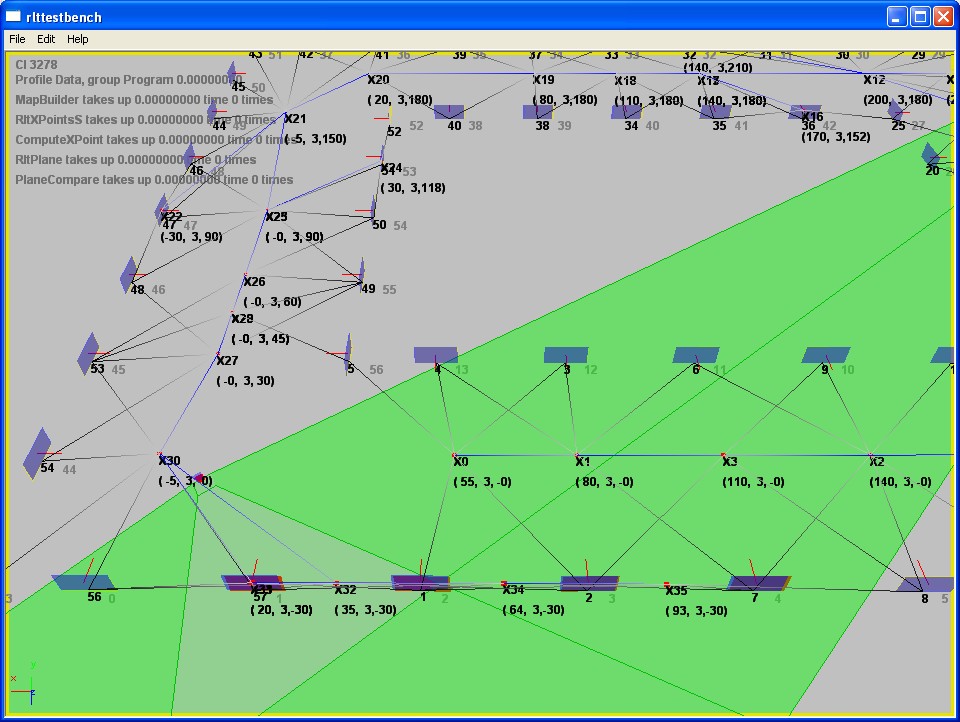
Task: Open the File menu
Action: (17, 39)
